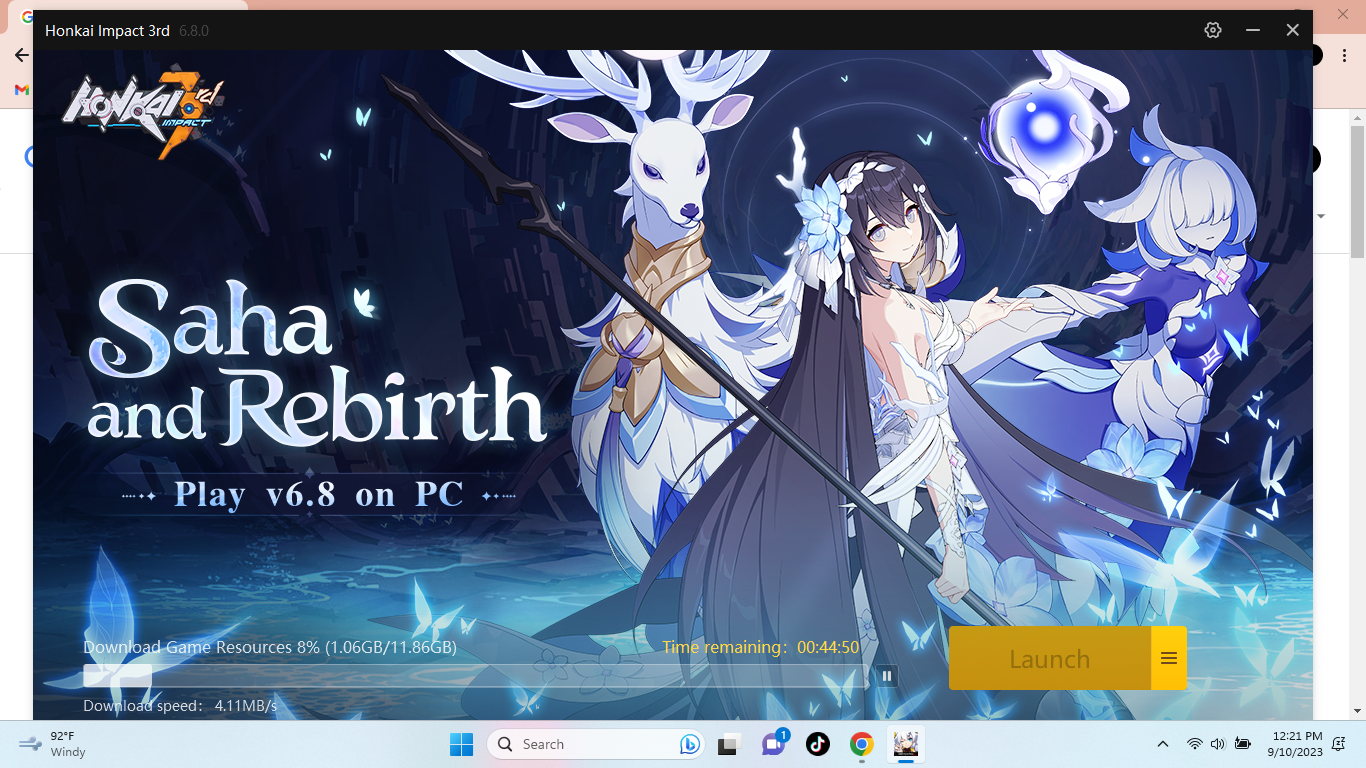
Task: Click the volume speaker icon
Action: pyautogui.click(x=1217, y=744)
